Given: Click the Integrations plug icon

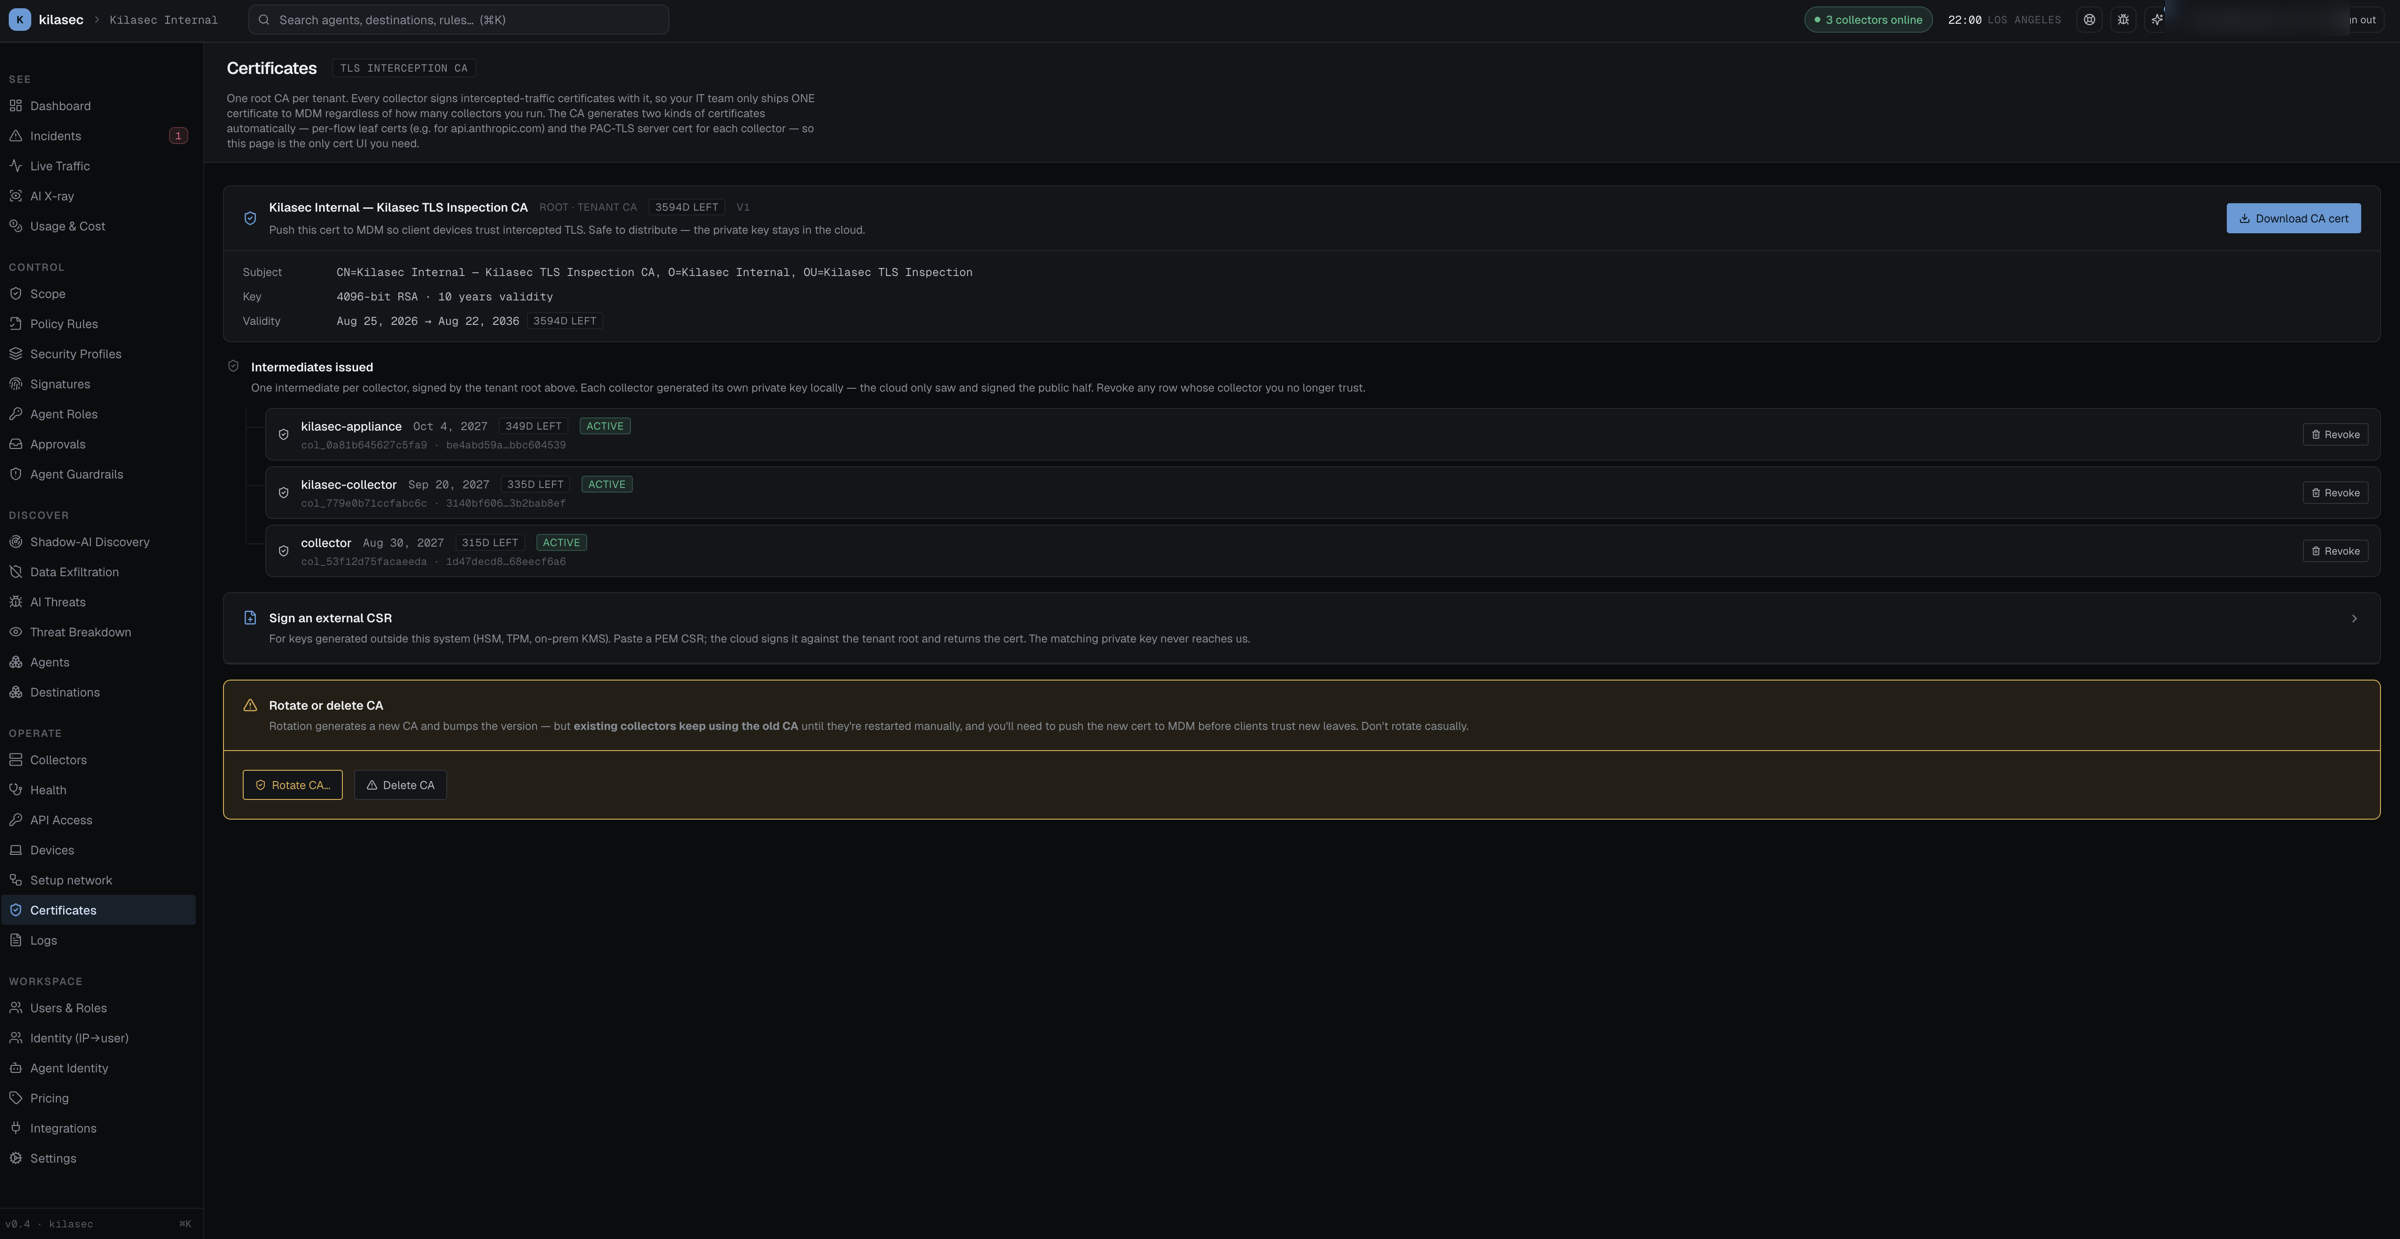Looking at the screenshot, I should (16, 1128).
